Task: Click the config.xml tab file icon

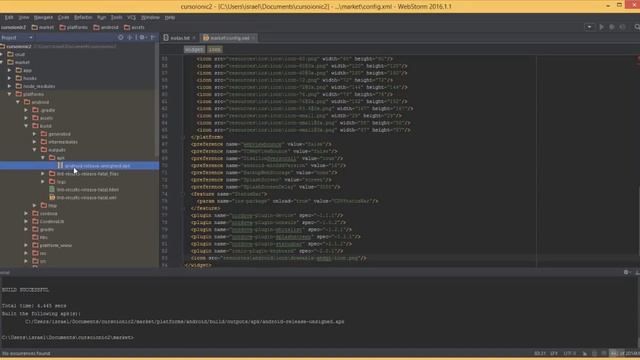Action: (206, 38)
